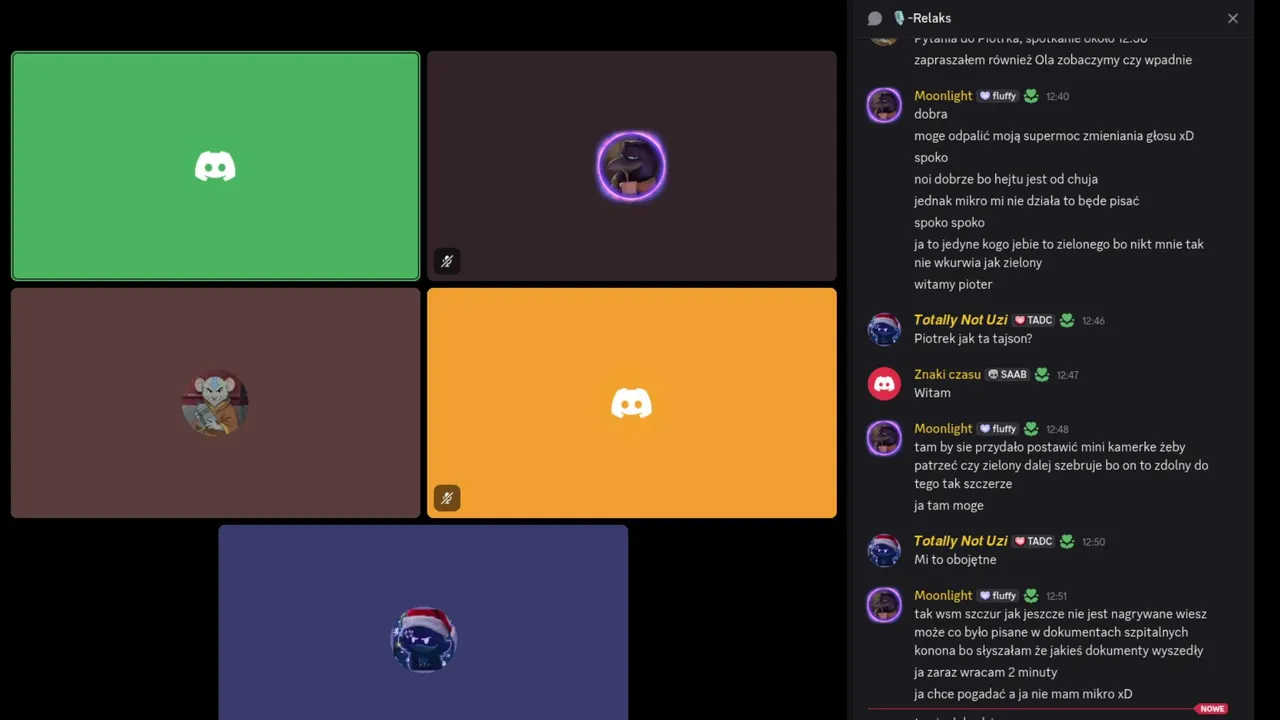
Task: Click fluffy tag on Moonlight's 12:51 message
Action: click(998, 596)
